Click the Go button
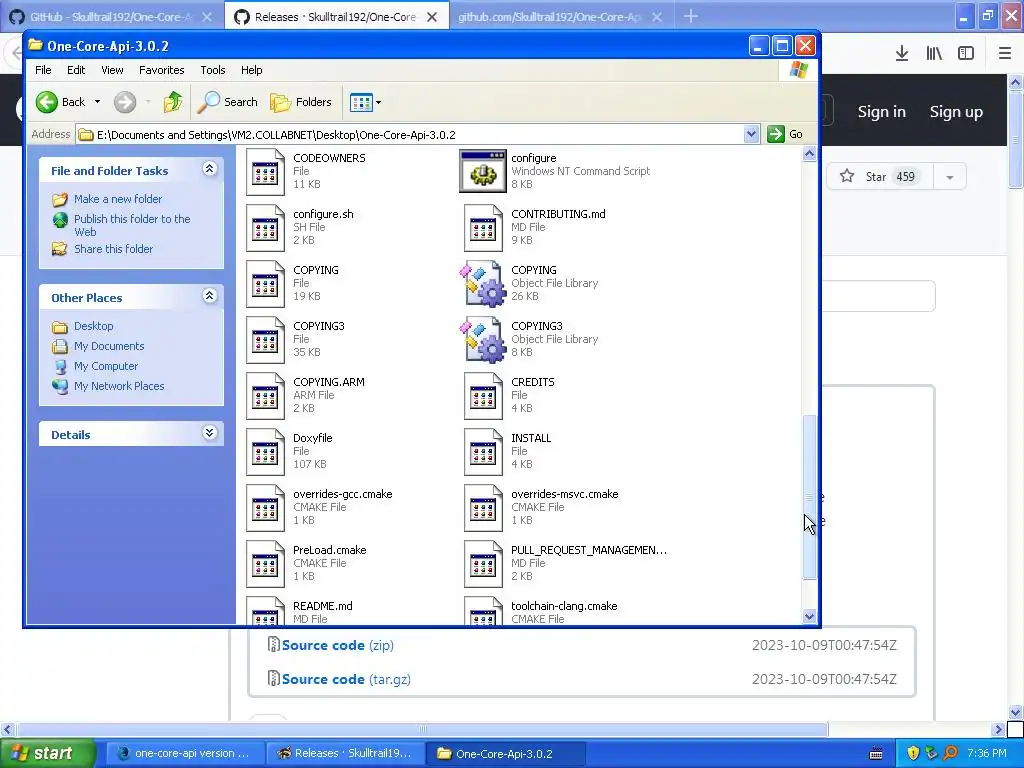This screenshot has width=1024, height=768. pos(786,135)
